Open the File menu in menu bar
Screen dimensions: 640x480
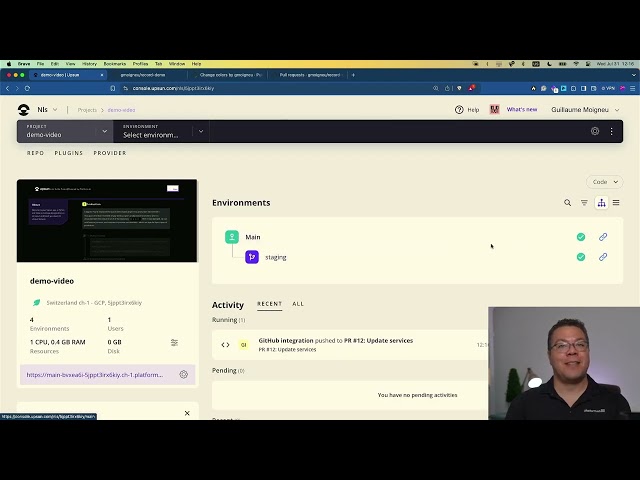coord(40,64)
